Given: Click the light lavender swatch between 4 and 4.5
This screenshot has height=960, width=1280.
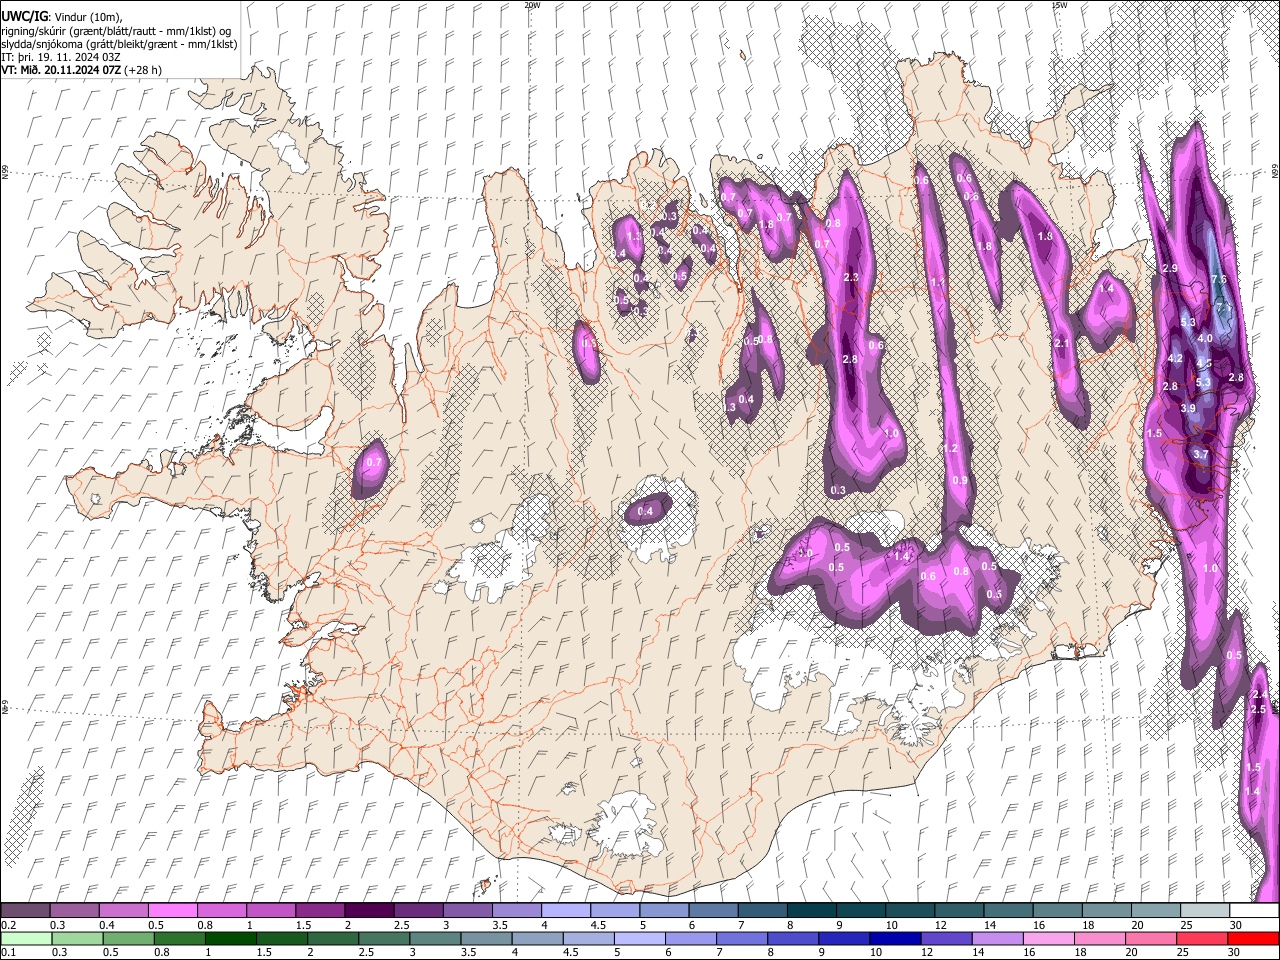Looking at the screenshot, I should click(x=564, y=910).
